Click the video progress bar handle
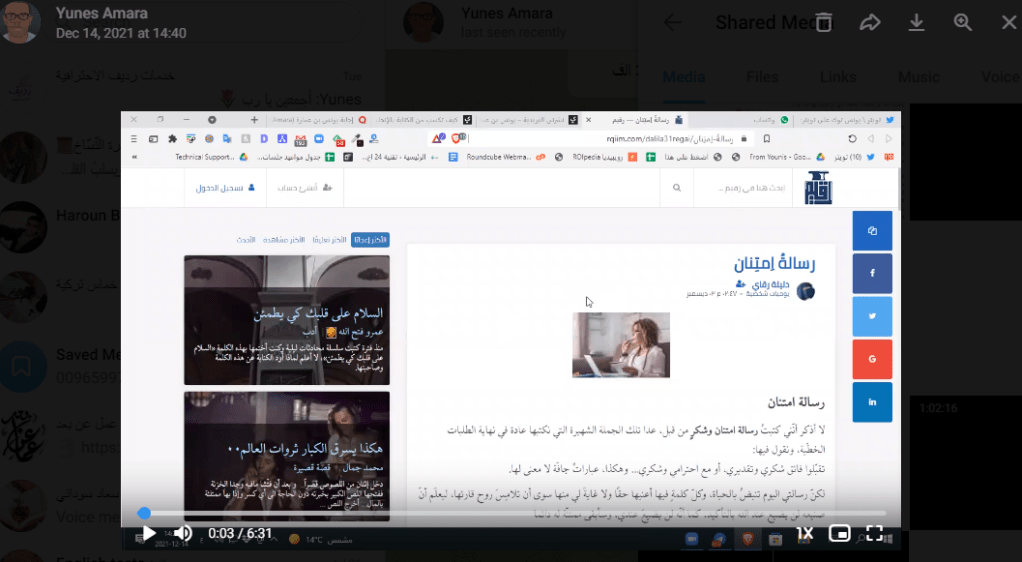This screenshot has width=1022, height=562. pyautogui.click(x=144, y=513)
